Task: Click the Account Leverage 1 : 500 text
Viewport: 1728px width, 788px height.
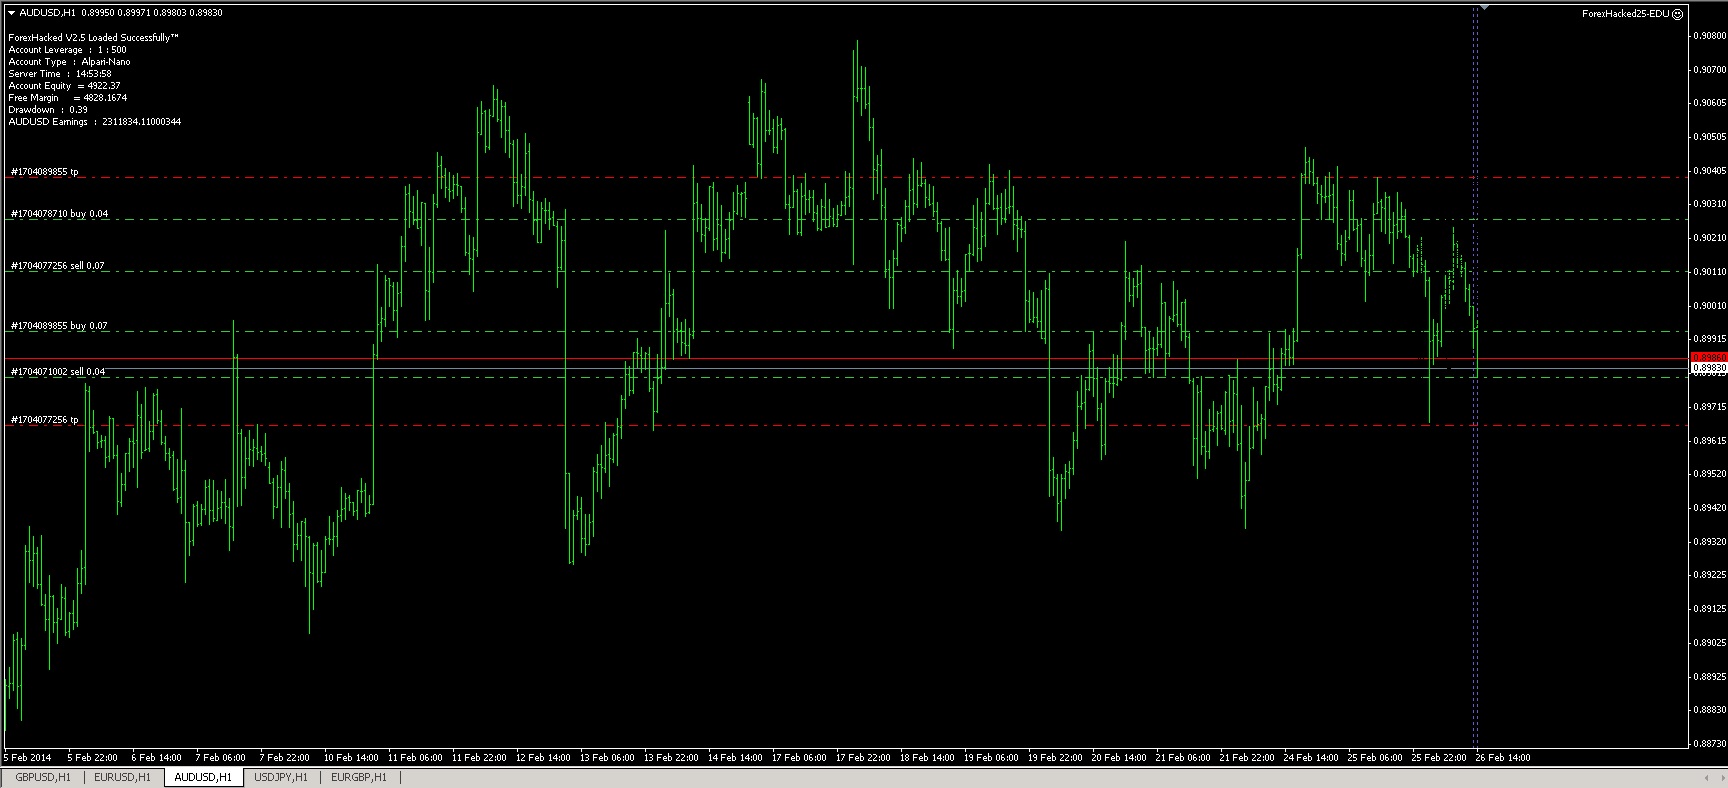Action: (67, 50)
